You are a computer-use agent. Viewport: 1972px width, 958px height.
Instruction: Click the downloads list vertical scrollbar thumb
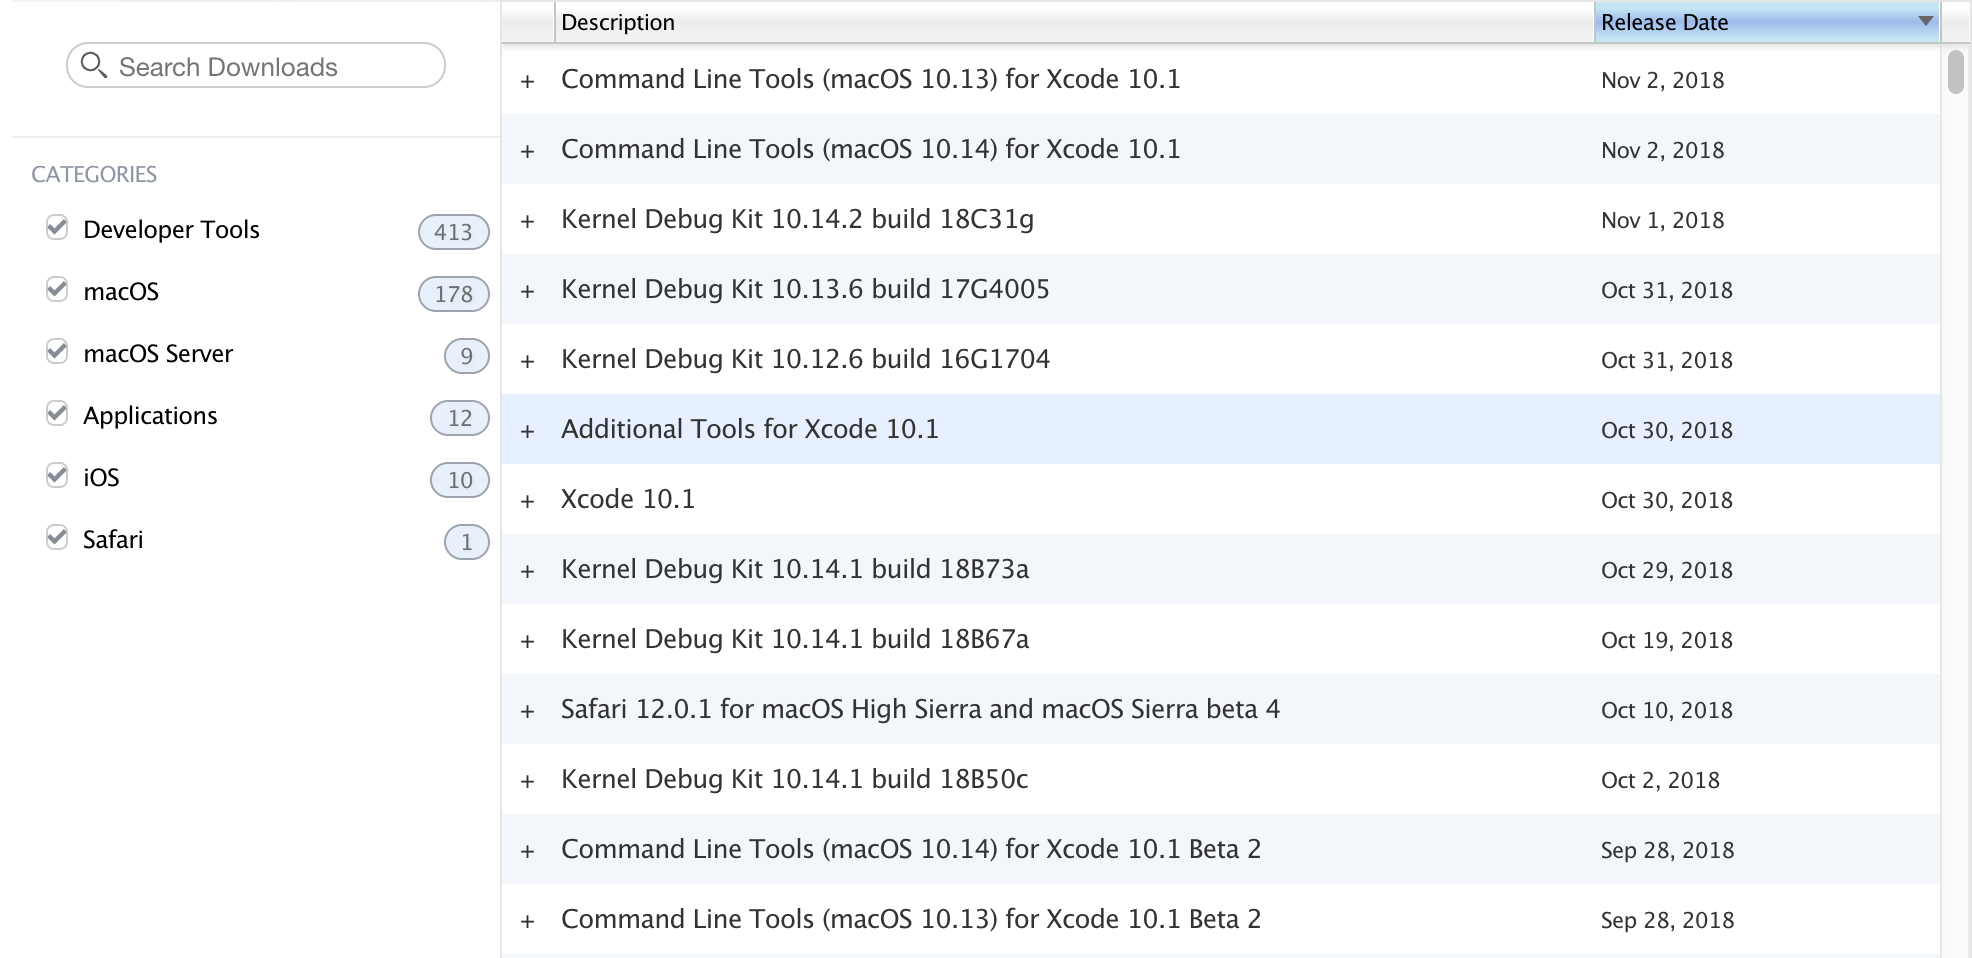(x=1956, y=71)
